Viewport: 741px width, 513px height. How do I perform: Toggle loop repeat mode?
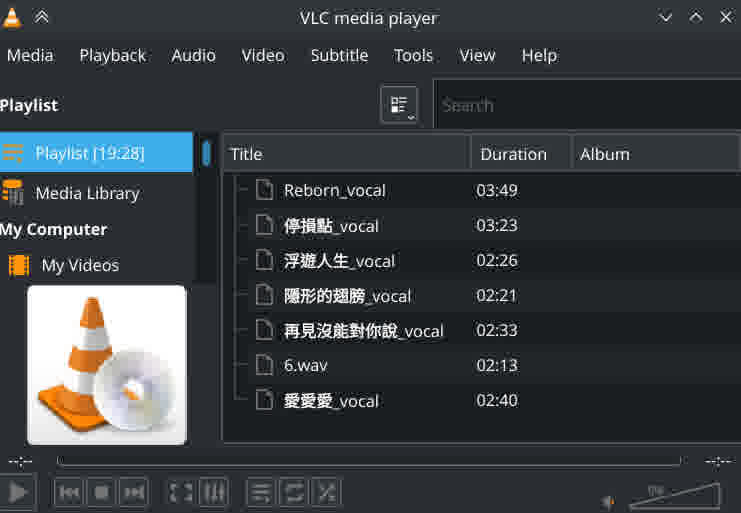click(x=293, y=493)
